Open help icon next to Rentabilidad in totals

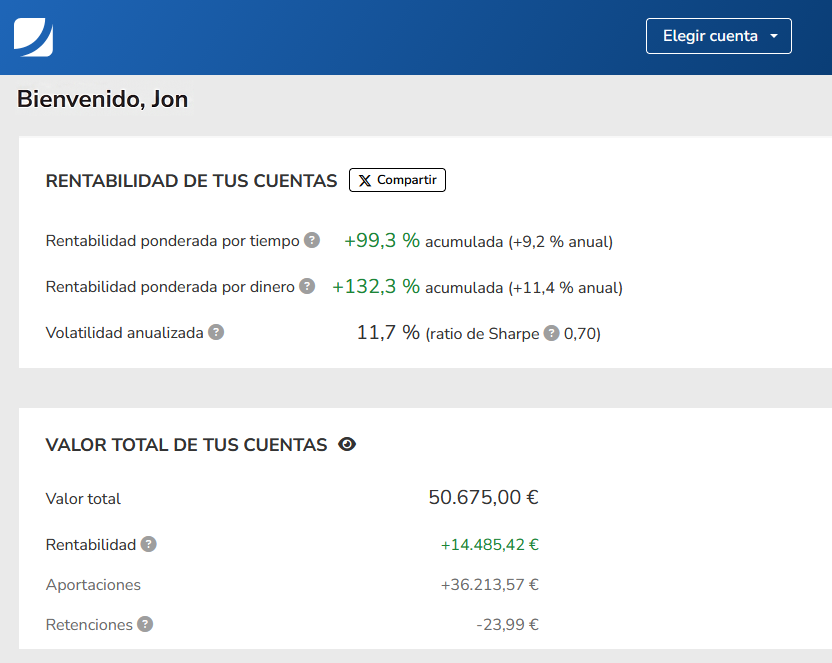tap(149, 544)
